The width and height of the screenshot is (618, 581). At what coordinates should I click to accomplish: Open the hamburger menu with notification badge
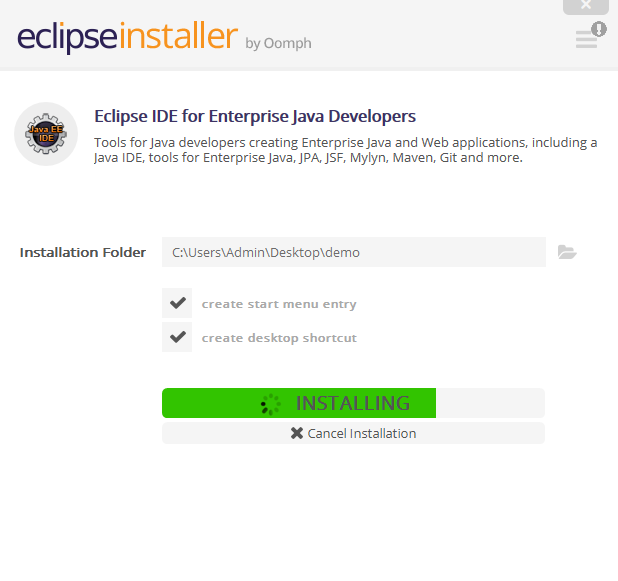[x=590, y=35]
